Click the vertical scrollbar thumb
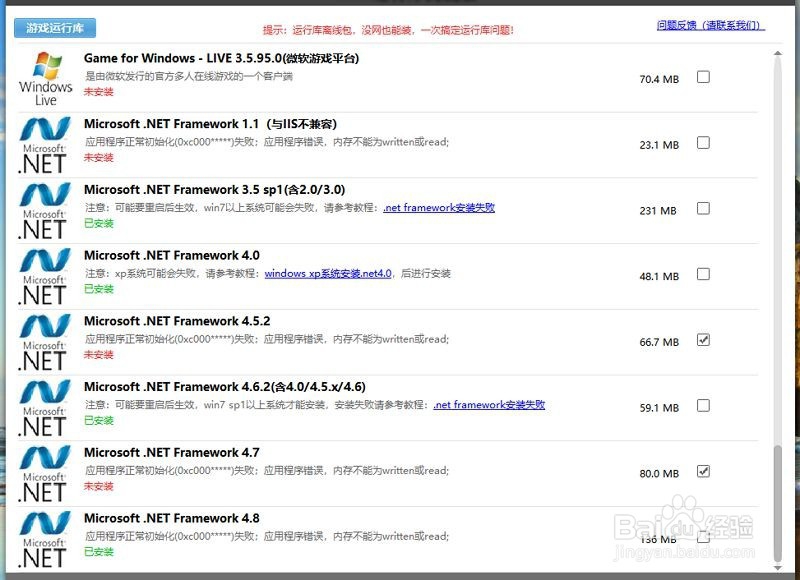800x580 pixels. pyautogui.click(x=778, y=503)
